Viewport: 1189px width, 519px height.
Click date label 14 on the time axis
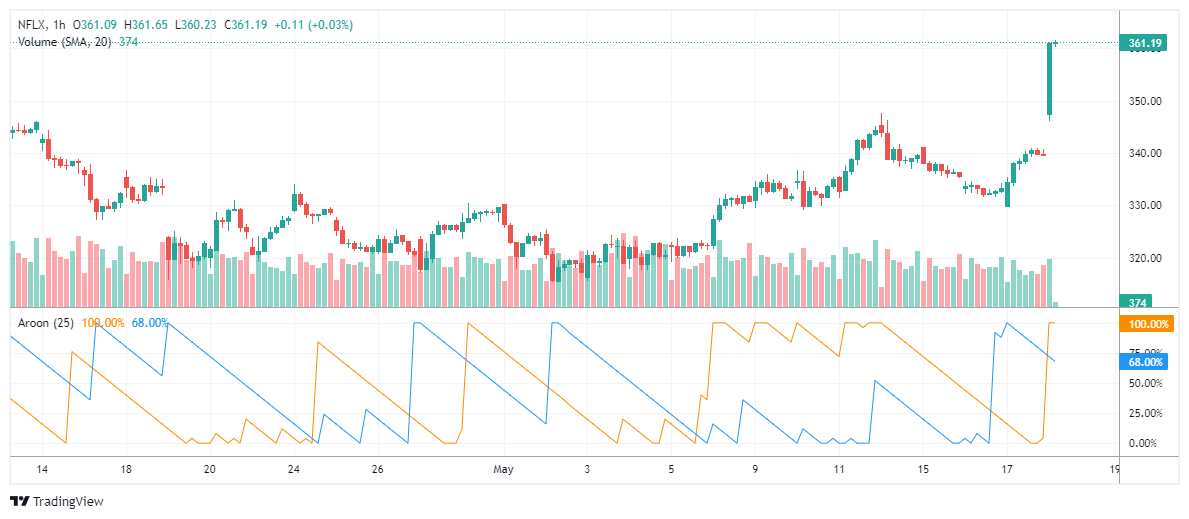[x=42, y=470]
